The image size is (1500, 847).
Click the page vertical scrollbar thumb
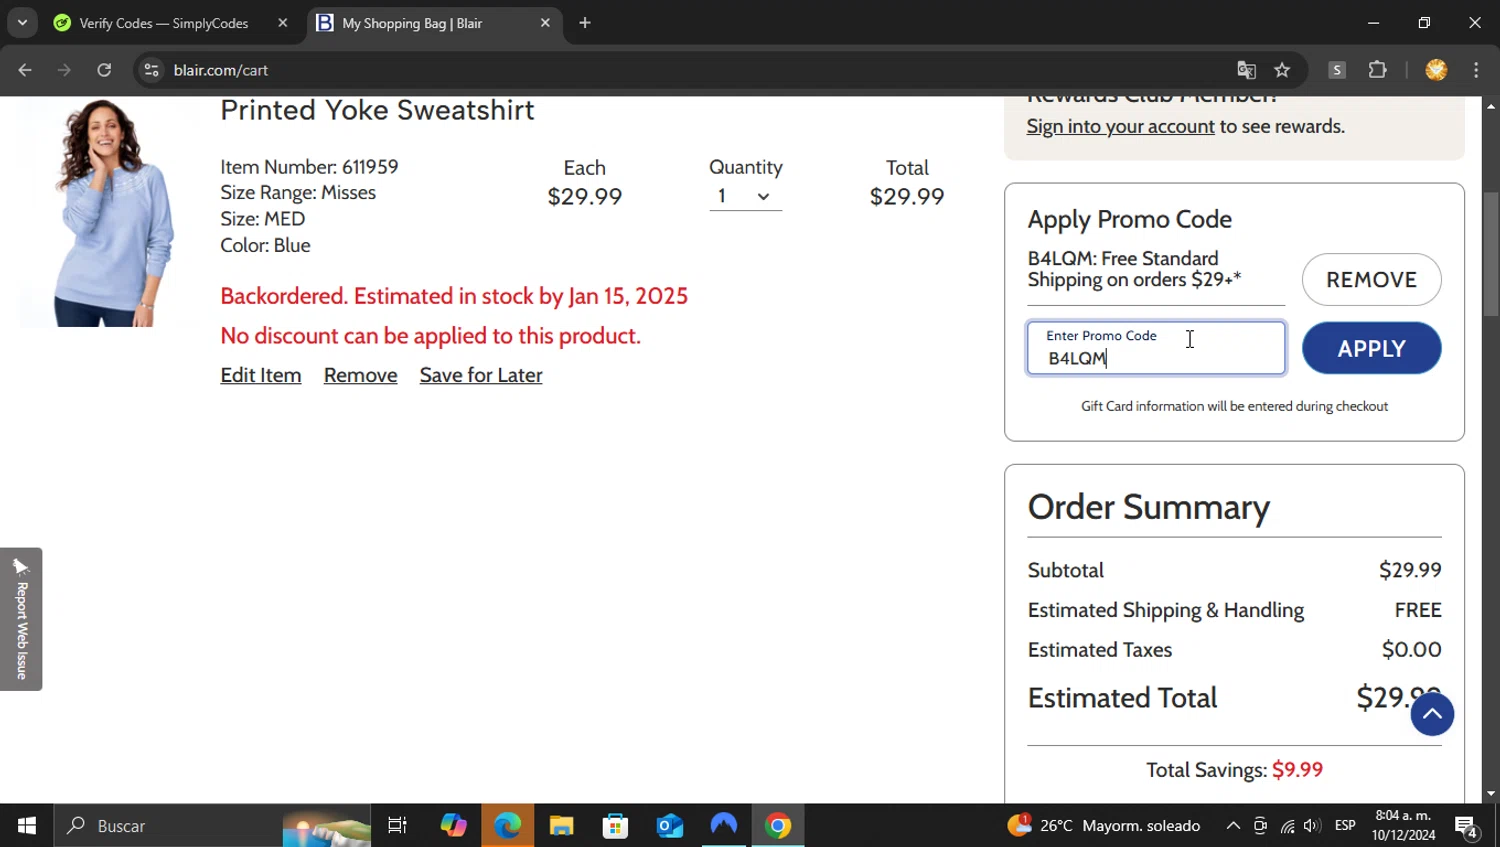(x=1491, y=255)
